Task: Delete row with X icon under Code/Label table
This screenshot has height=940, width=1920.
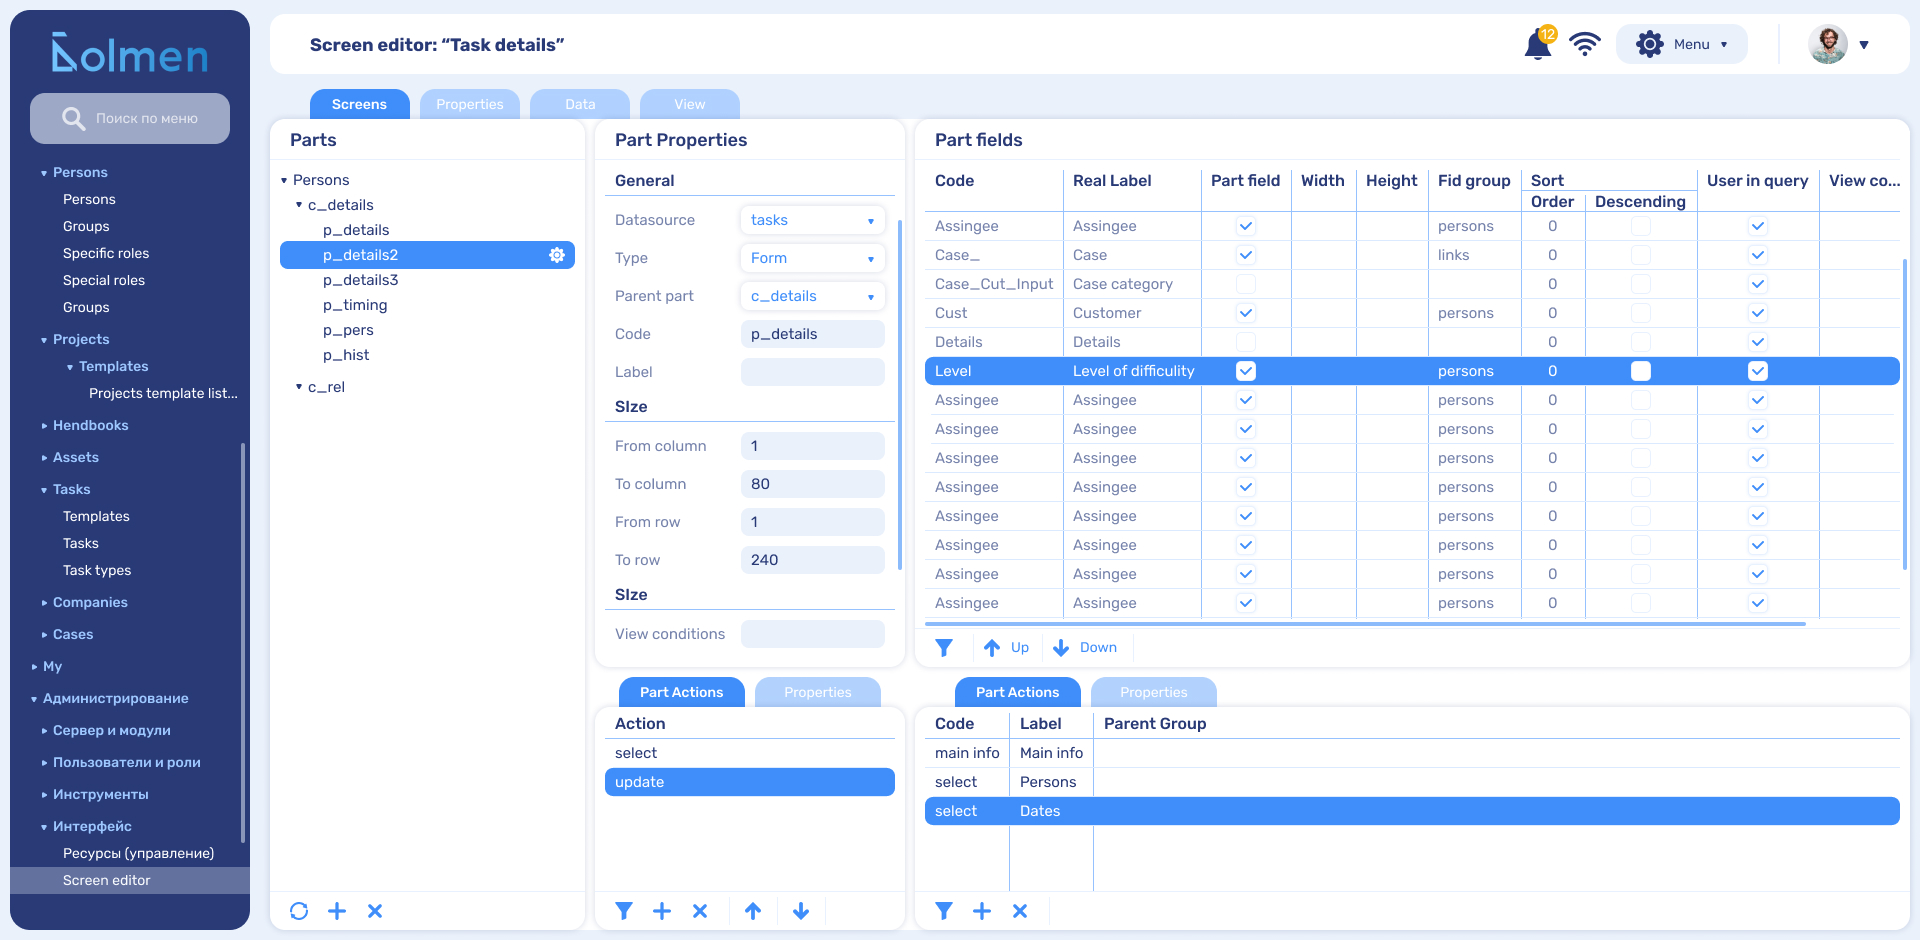Action: click(1020, 911)
